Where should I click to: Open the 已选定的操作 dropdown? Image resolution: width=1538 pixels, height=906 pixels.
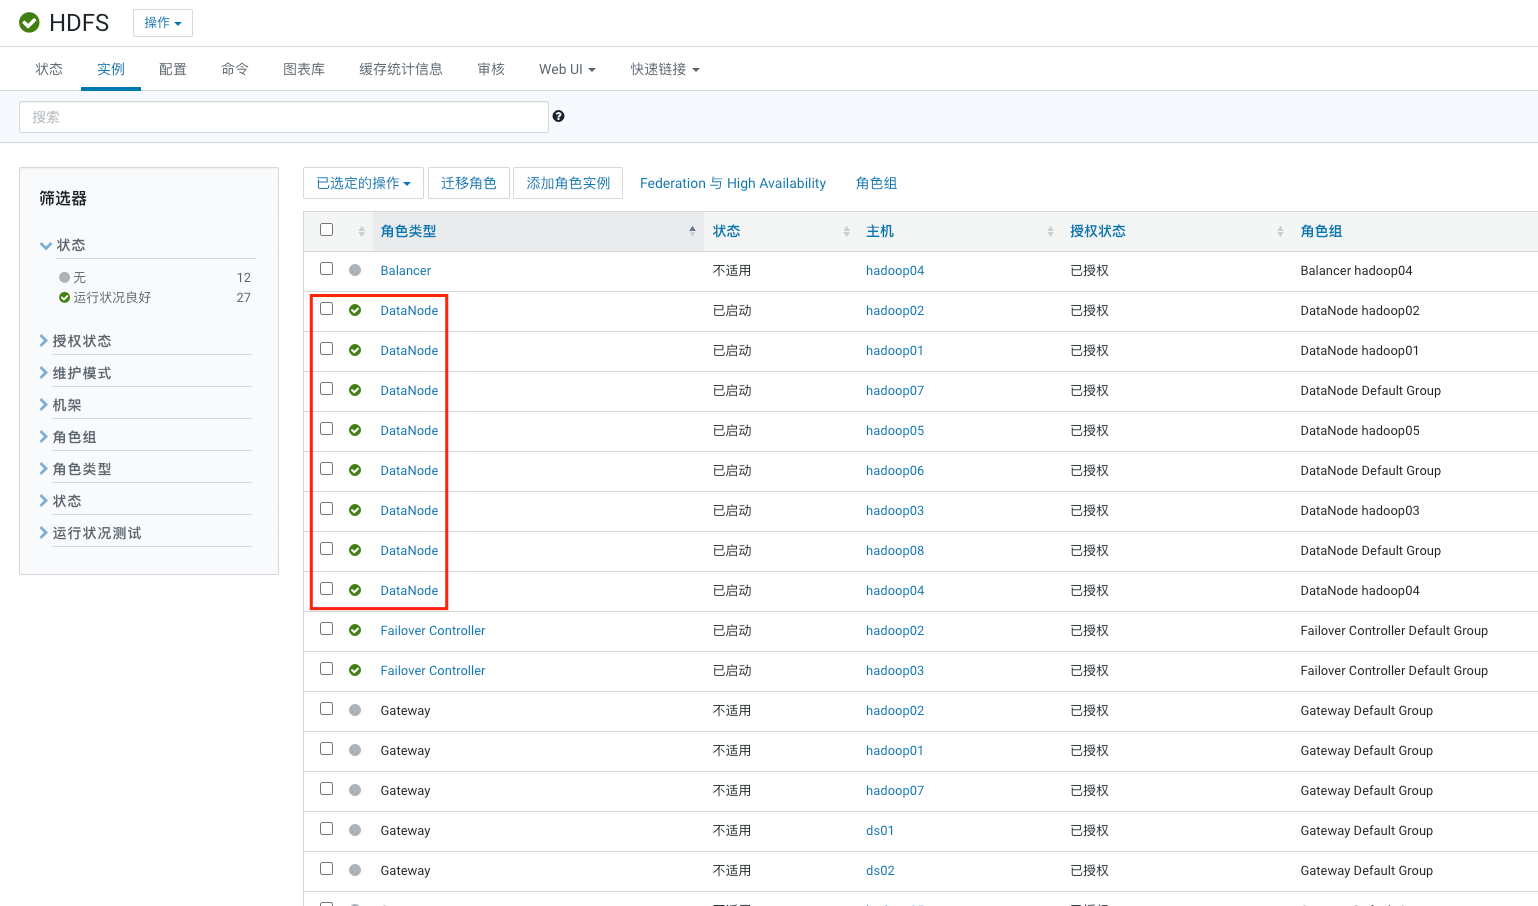[363, 183]
